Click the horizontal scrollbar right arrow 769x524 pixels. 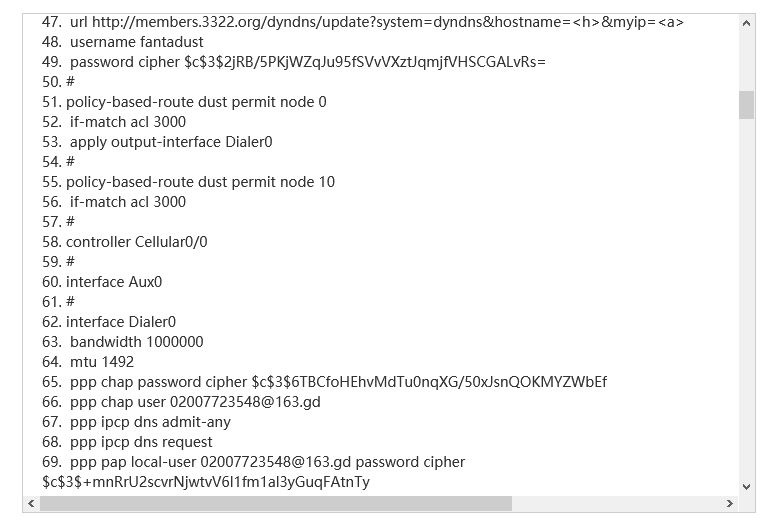729,503
